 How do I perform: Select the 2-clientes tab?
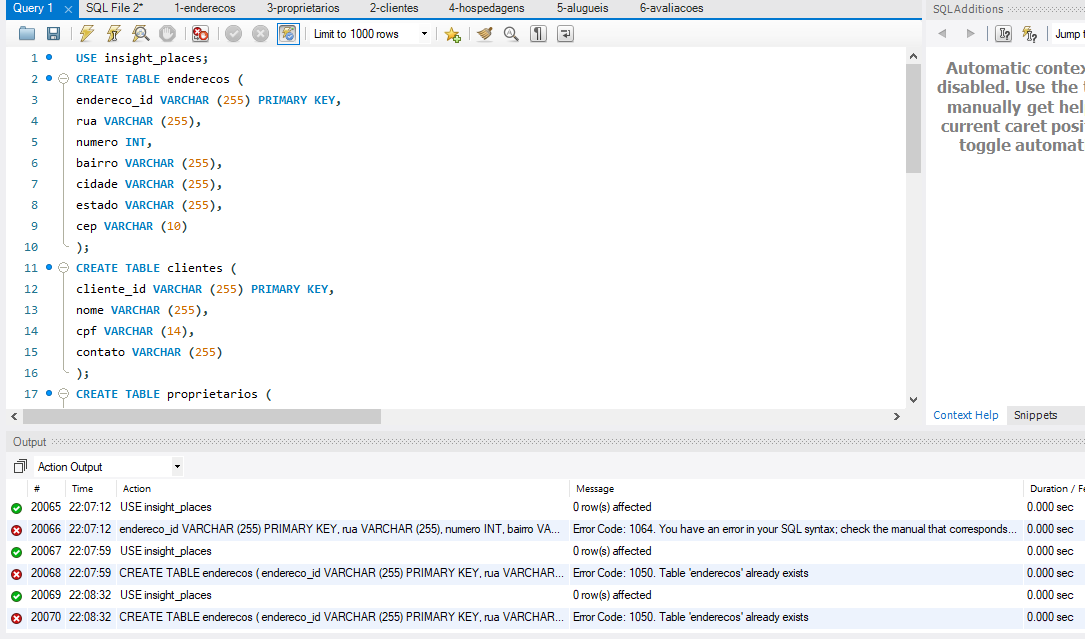tap(394, 8)
